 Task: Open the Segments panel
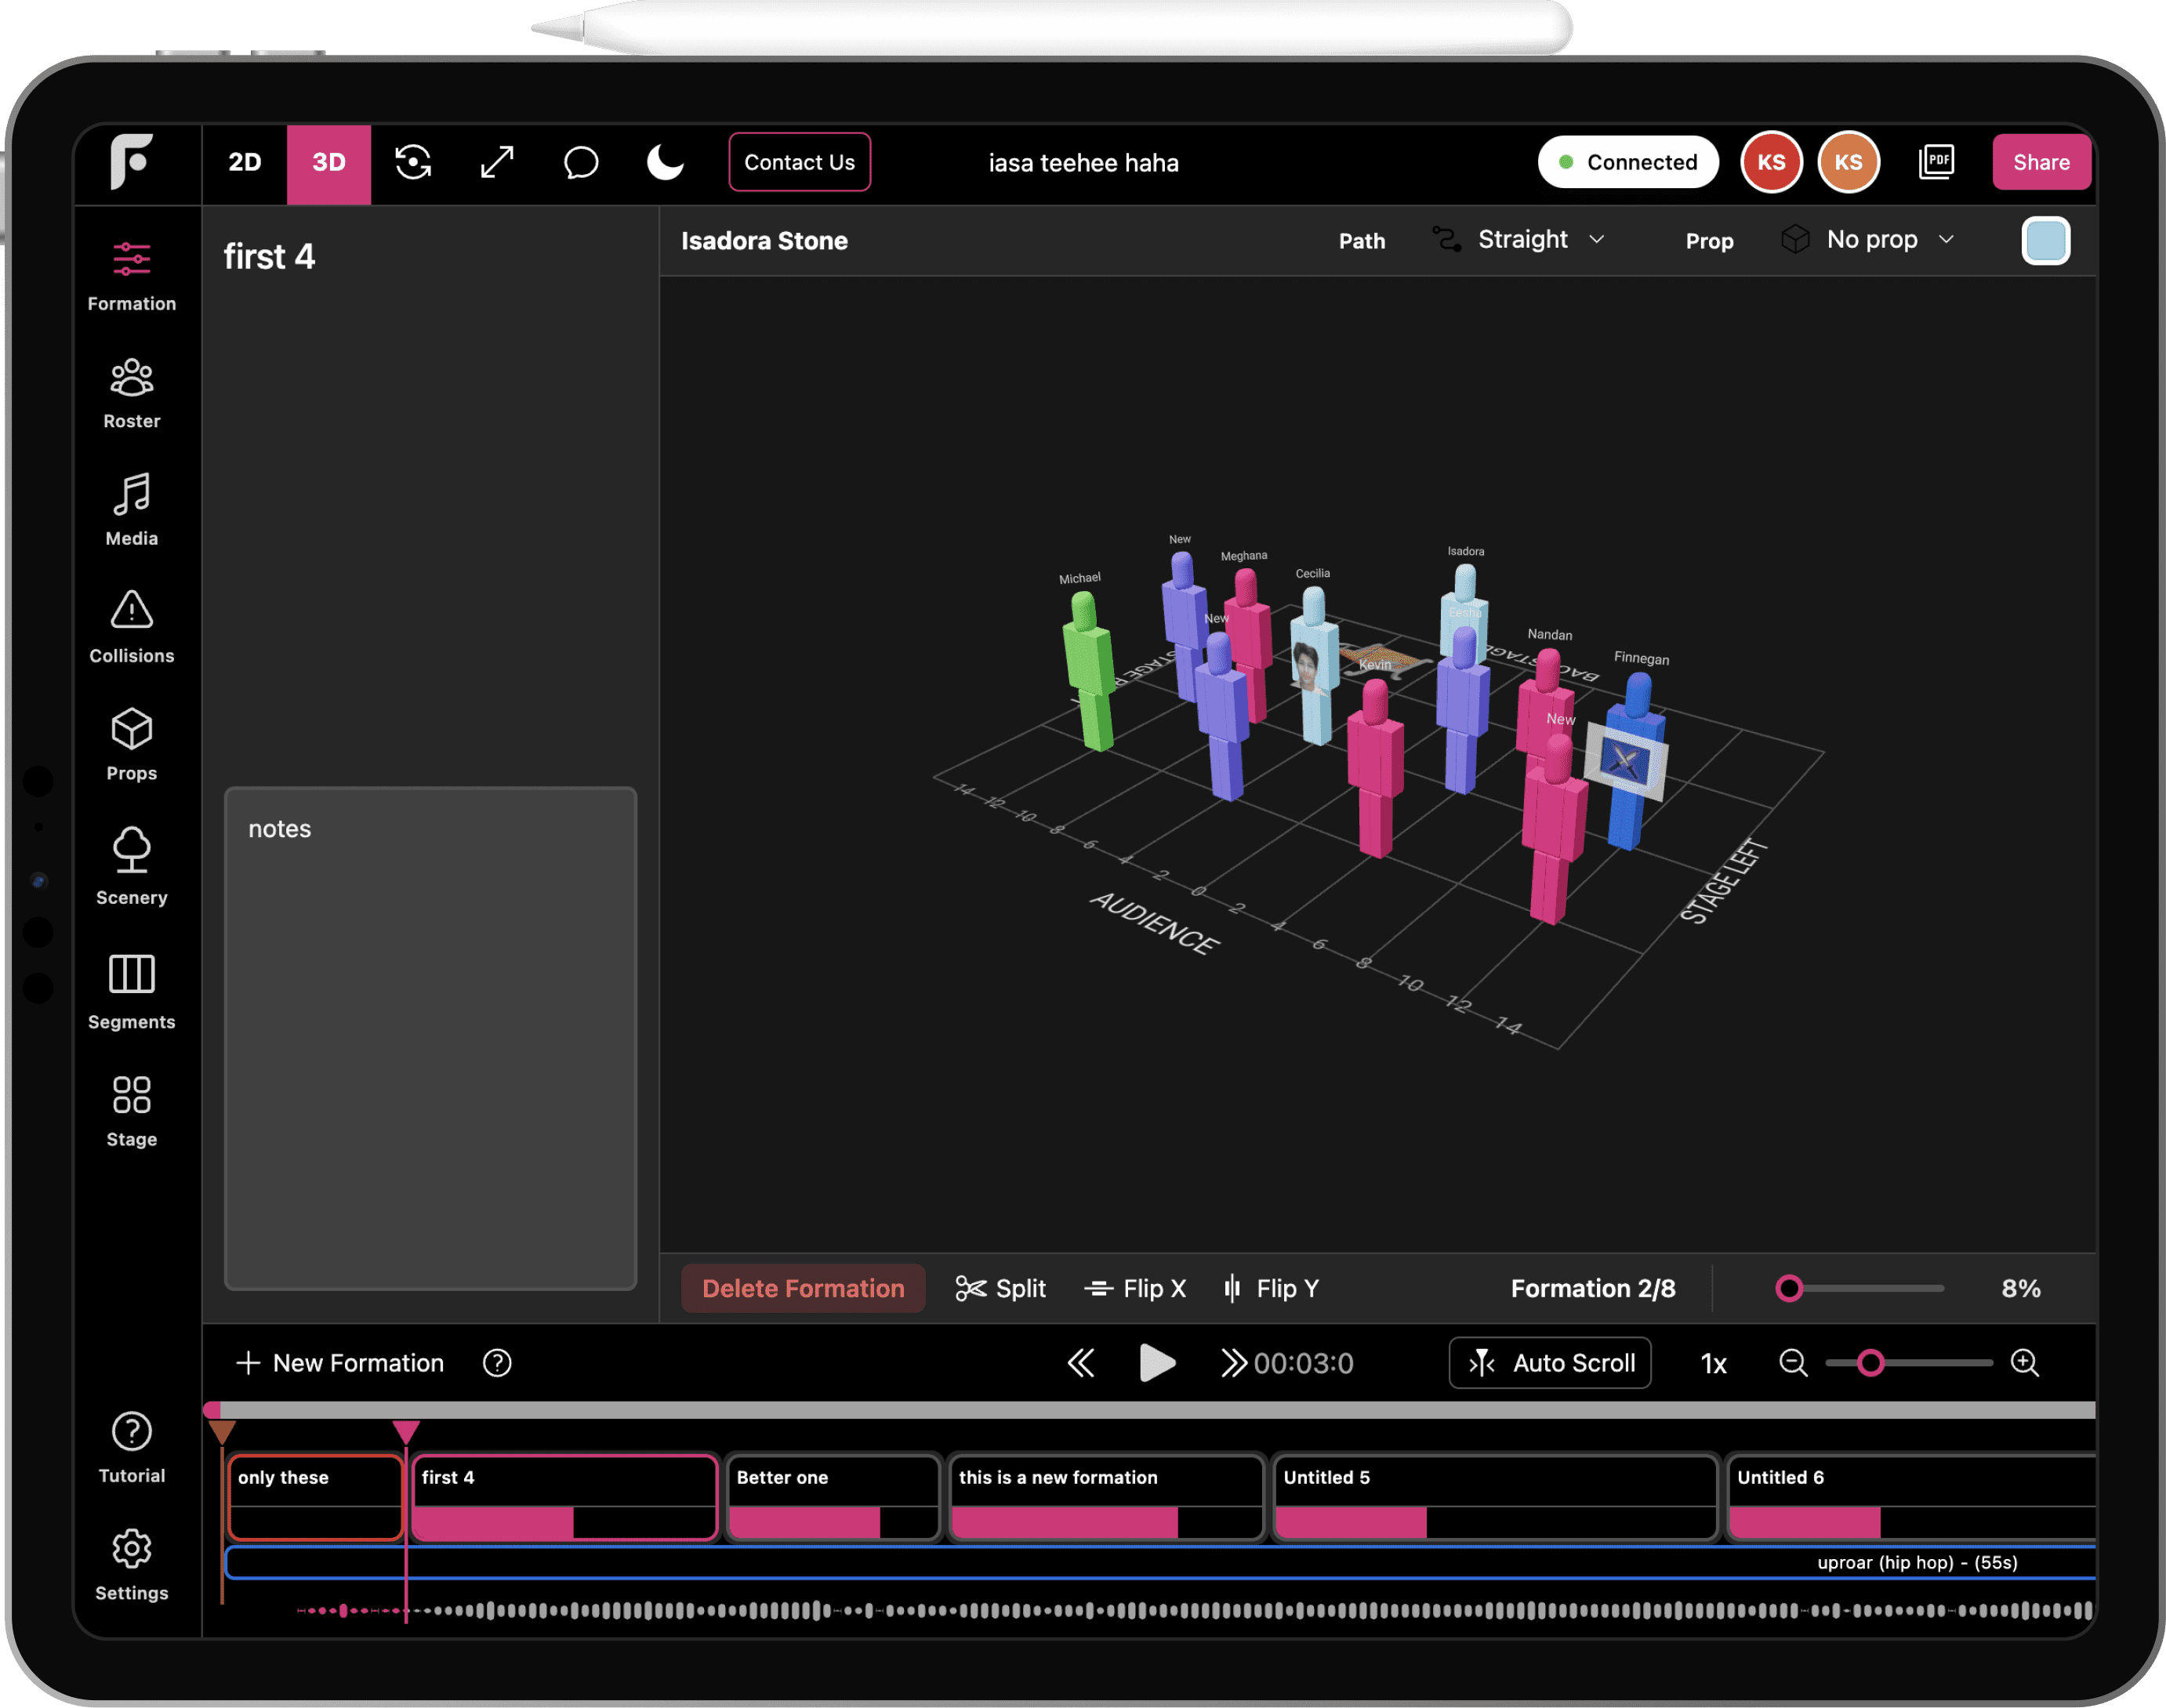(x=131, y=992)
